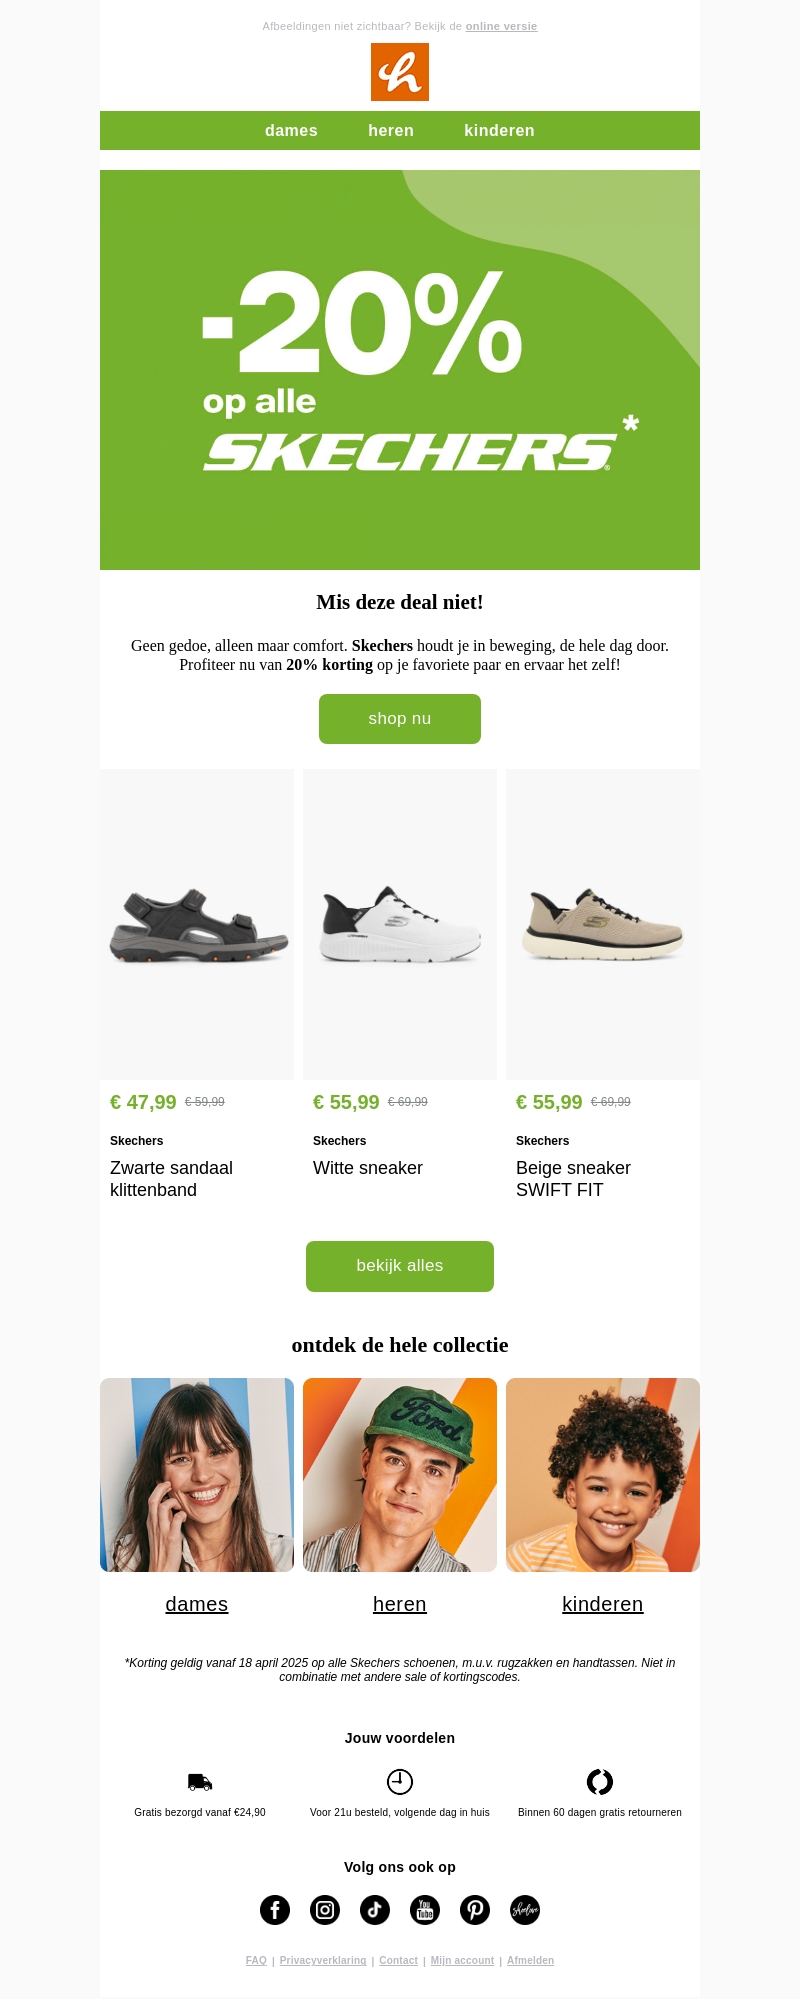Open the Privacyverklaring footer link
Image resolution: width=800 pixels, height=1999 pixels.
pos(323,1961)
